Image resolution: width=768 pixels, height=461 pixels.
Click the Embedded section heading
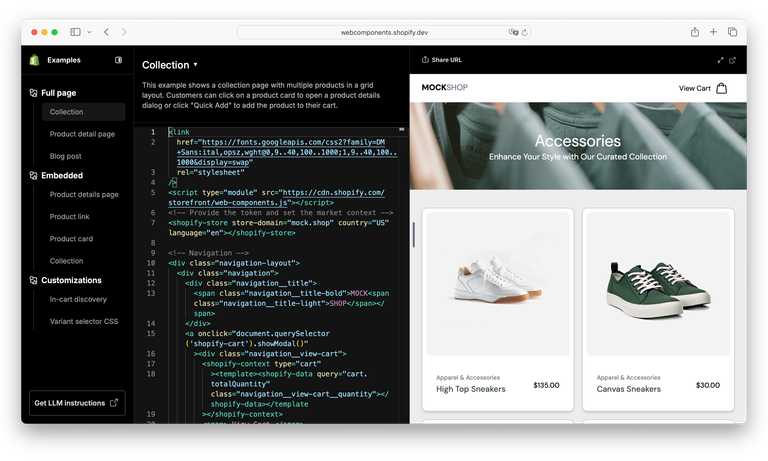tap(62, 175)
